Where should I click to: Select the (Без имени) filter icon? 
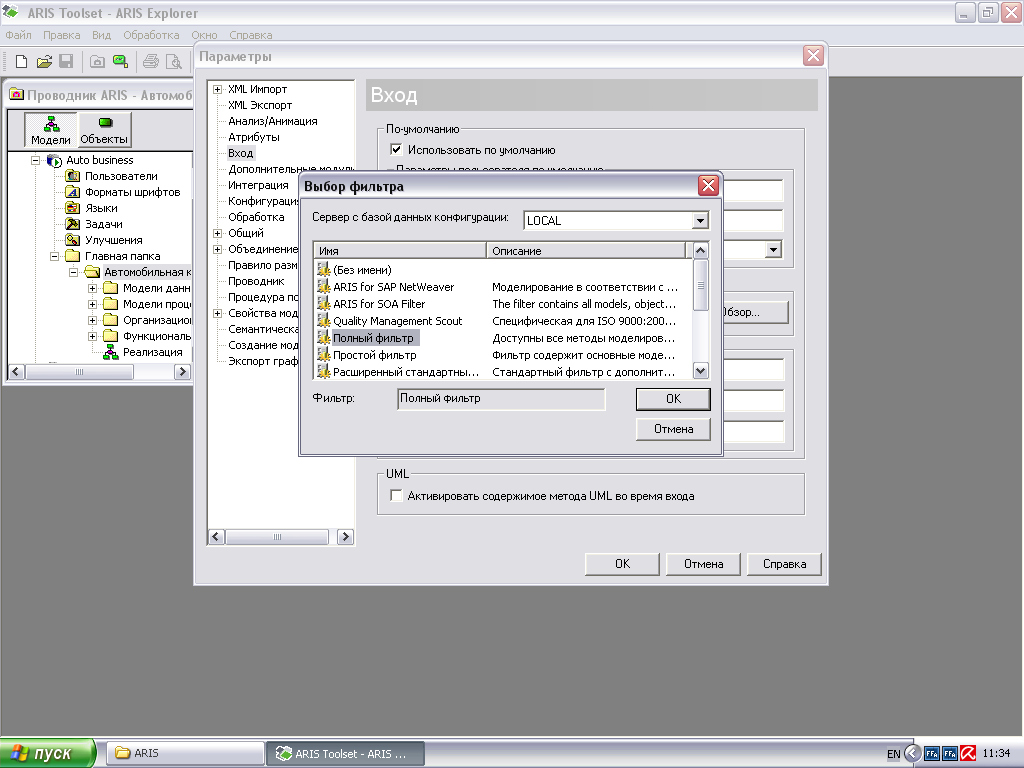pyautogui.click(x=323, y=270)
